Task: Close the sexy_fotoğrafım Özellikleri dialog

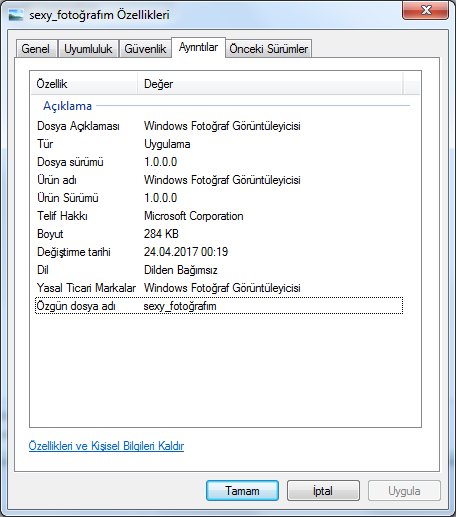Action: point(425,10)
